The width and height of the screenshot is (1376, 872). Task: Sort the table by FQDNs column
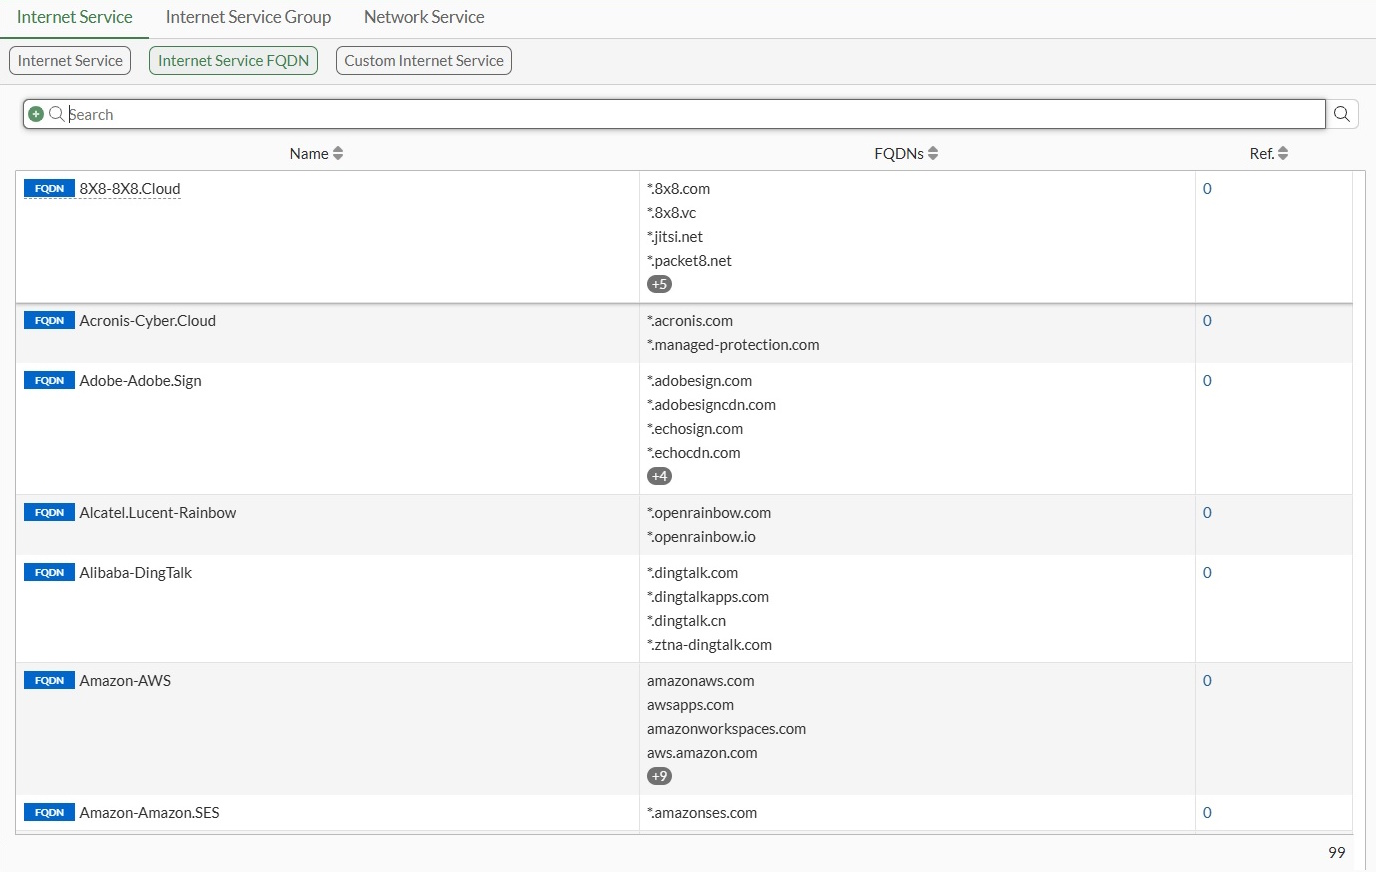point(906,153)
